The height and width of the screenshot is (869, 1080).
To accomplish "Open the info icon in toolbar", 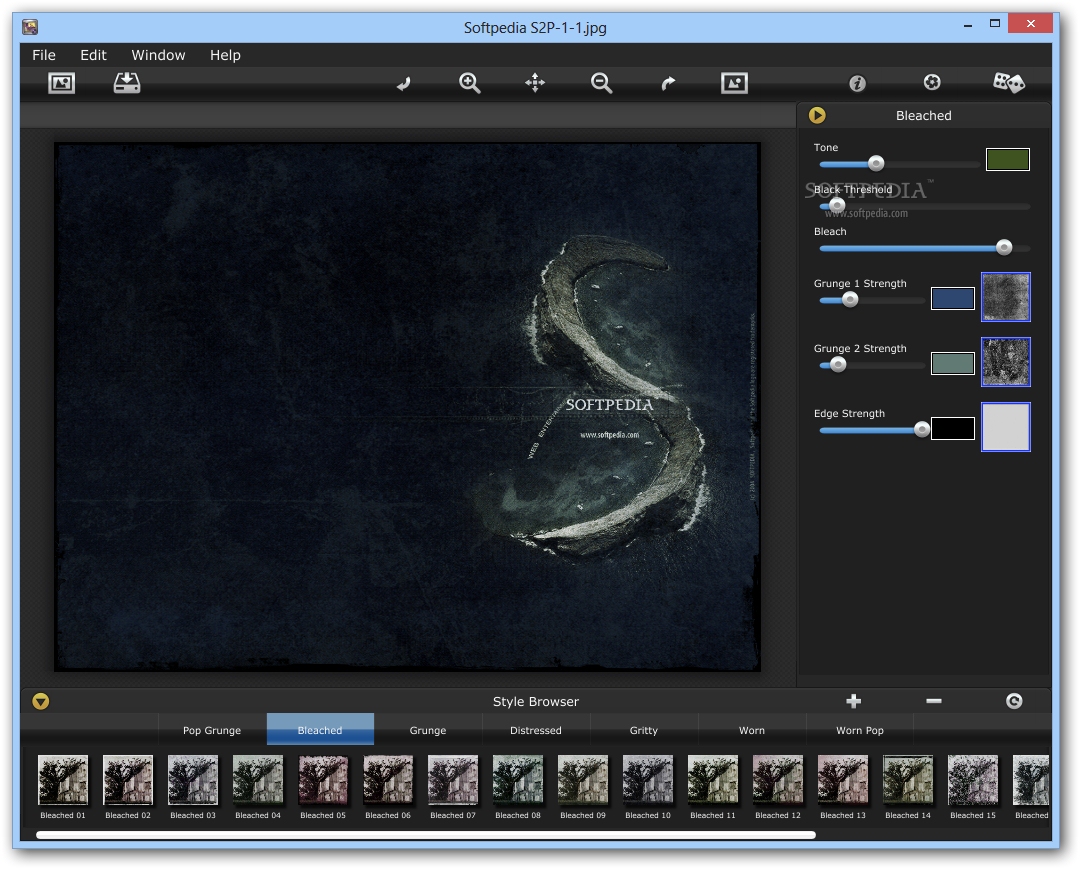I will tap(857, 83).
